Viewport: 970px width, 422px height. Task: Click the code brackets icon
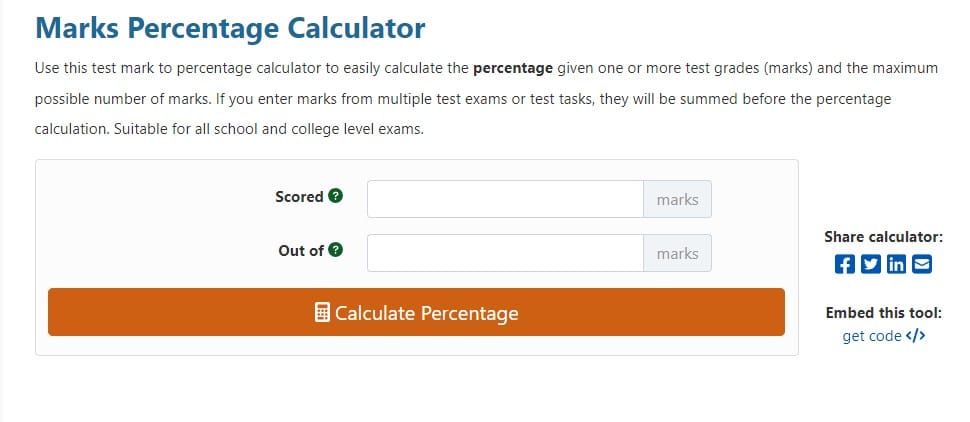[916, 336]
